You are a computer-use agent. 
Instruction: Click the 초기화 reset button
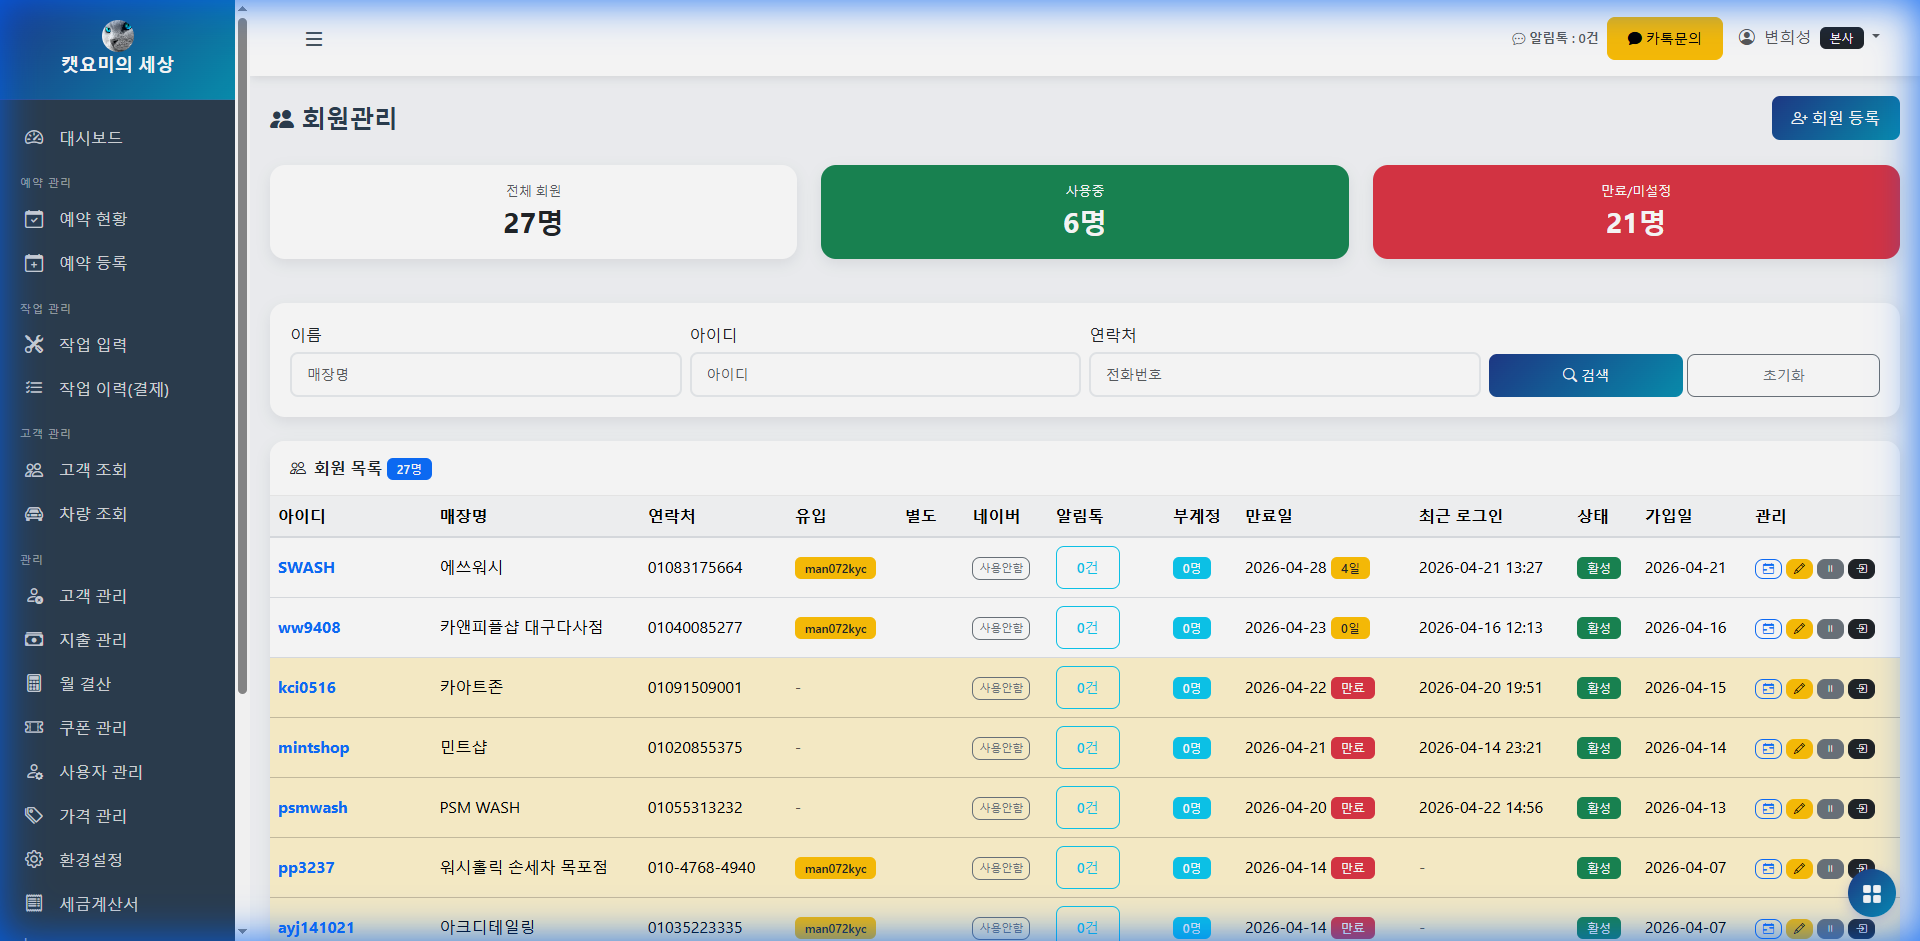[1783, 375]
